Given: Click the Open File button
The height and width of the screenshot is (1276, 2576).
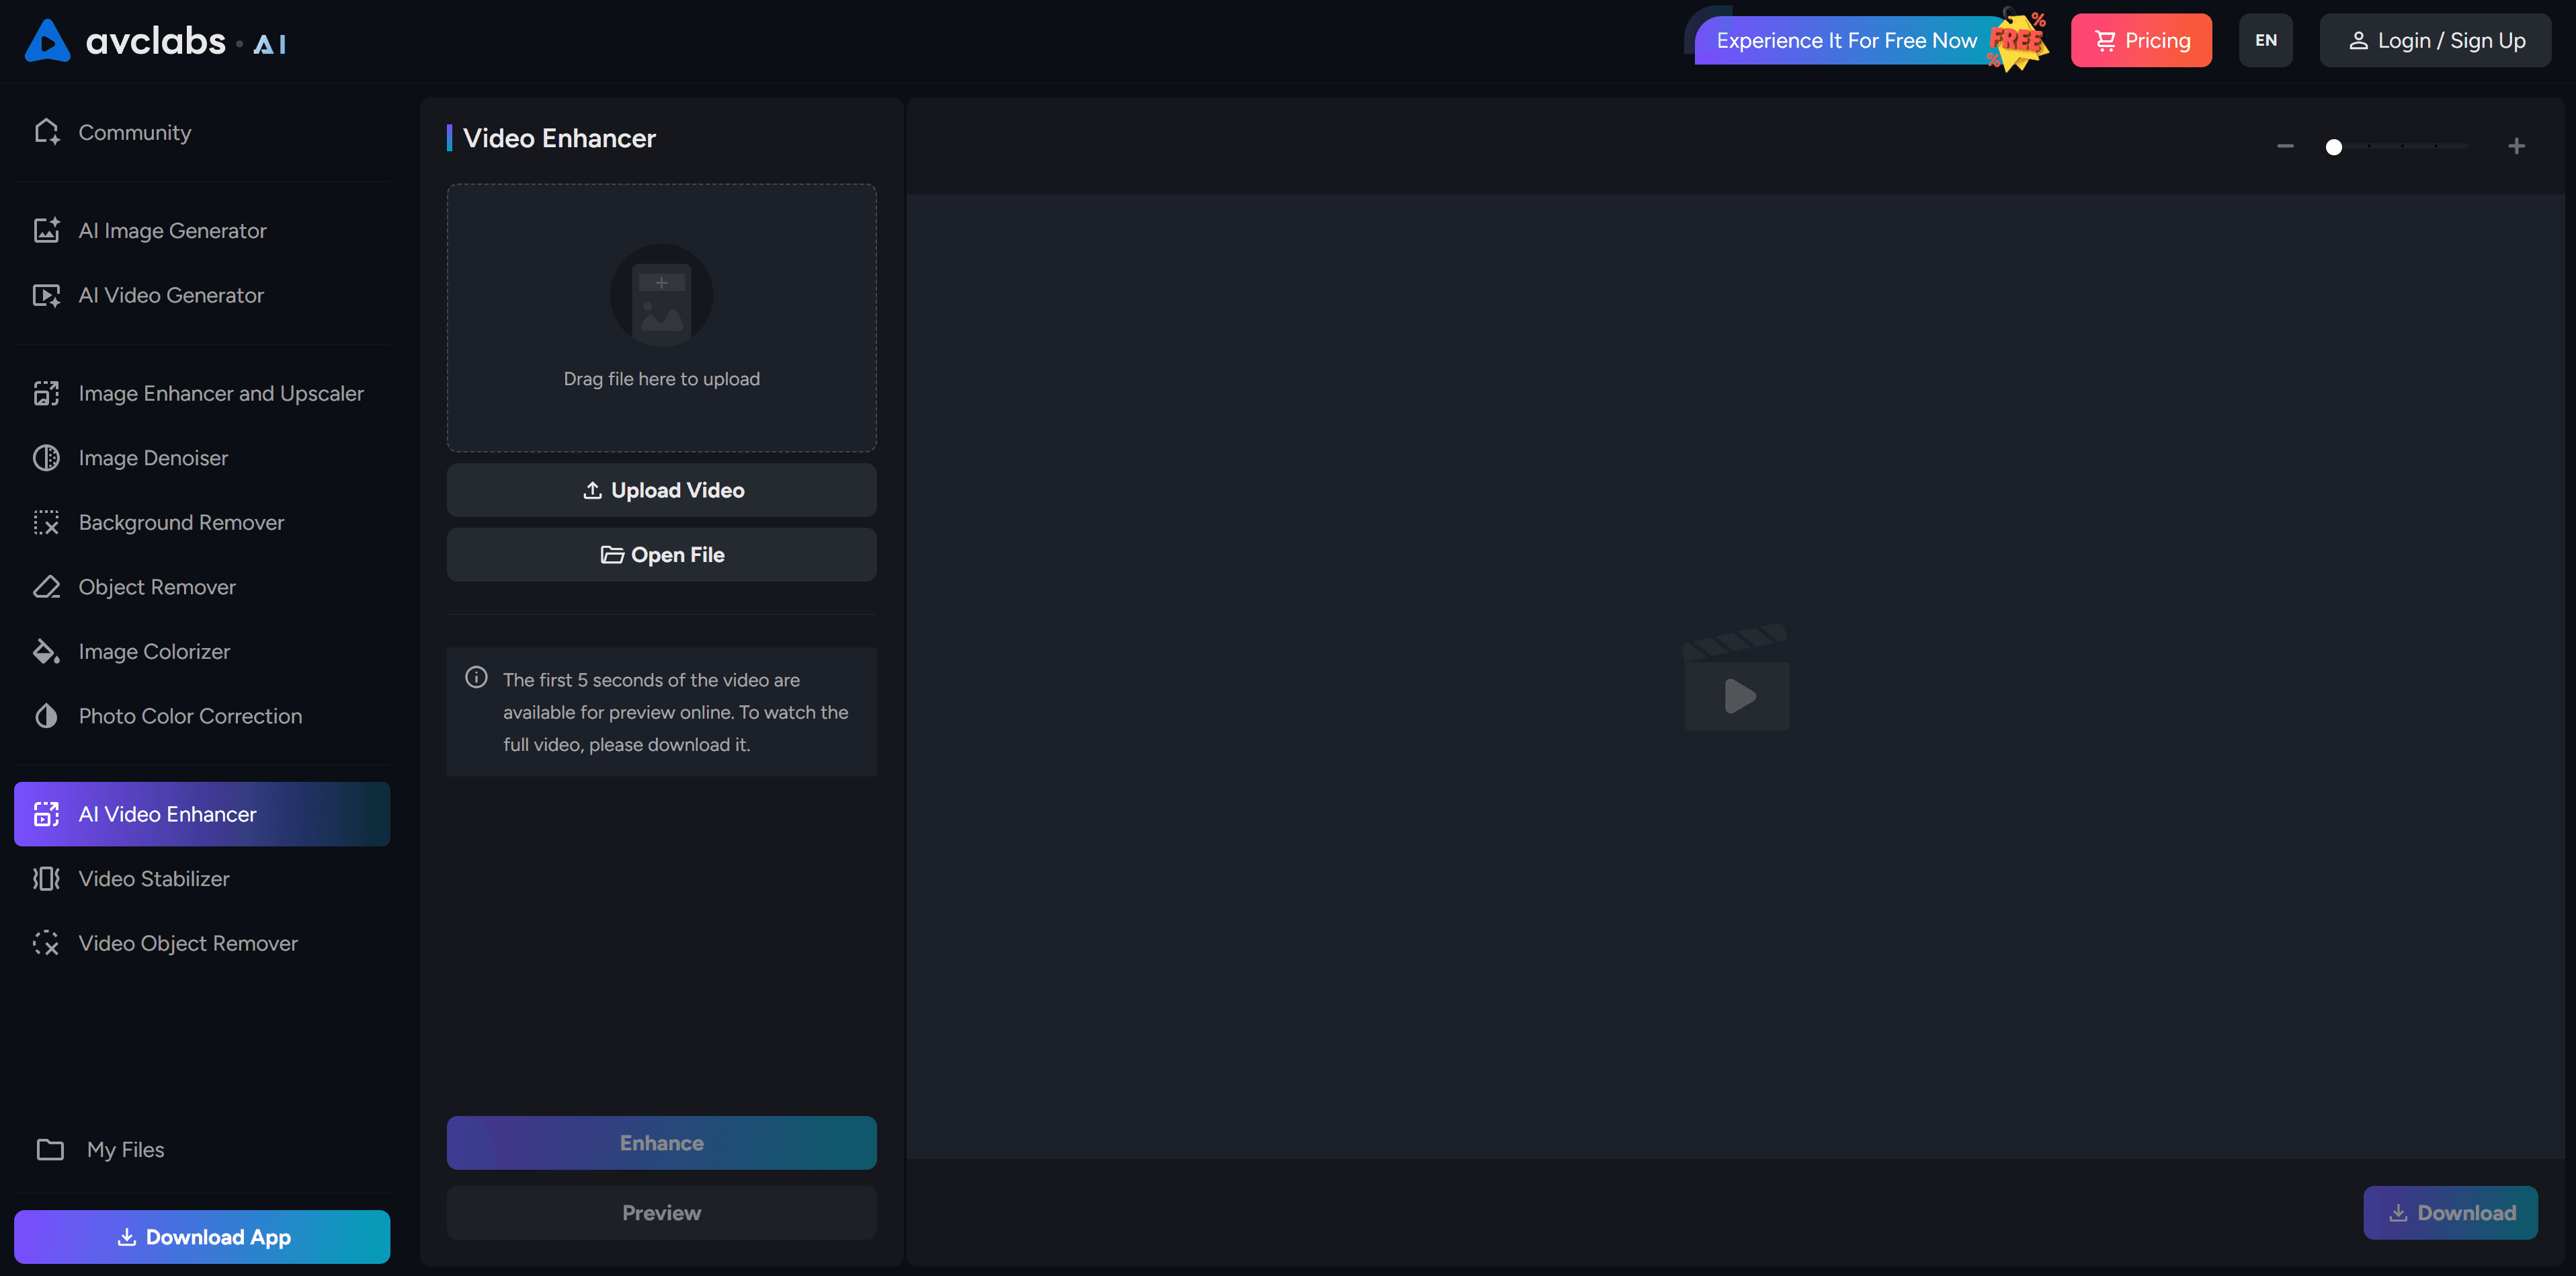Looking at the screenshot, I should [x=662, y=555].
